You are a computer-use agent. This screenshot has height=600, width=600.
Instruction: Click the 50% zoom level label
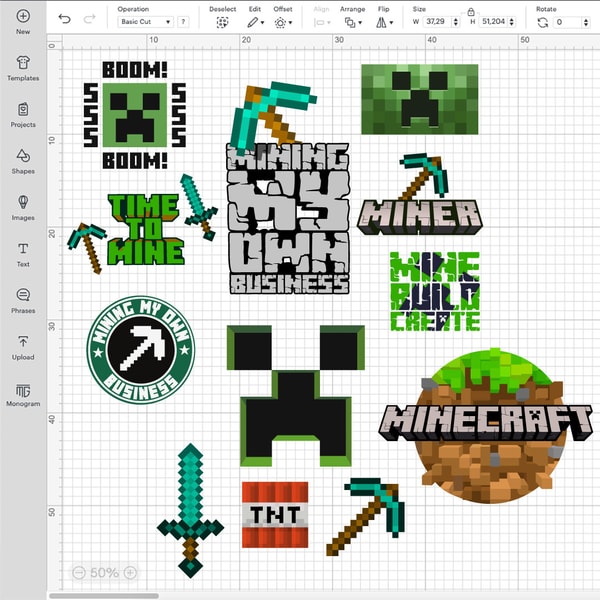coord(104,572)
